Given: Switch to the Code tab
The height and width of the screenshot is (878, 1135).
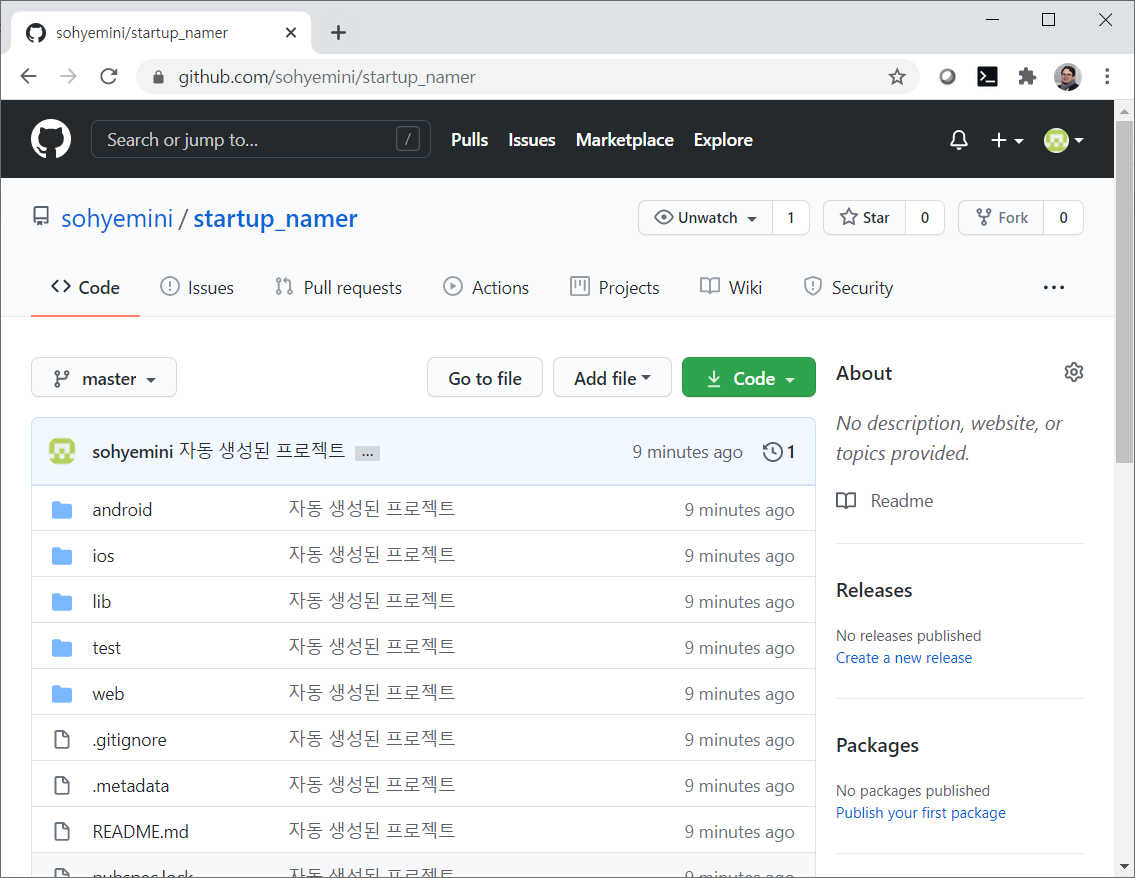Looking at the screenshot, I should pyautogui.click(x=85, y=287).
